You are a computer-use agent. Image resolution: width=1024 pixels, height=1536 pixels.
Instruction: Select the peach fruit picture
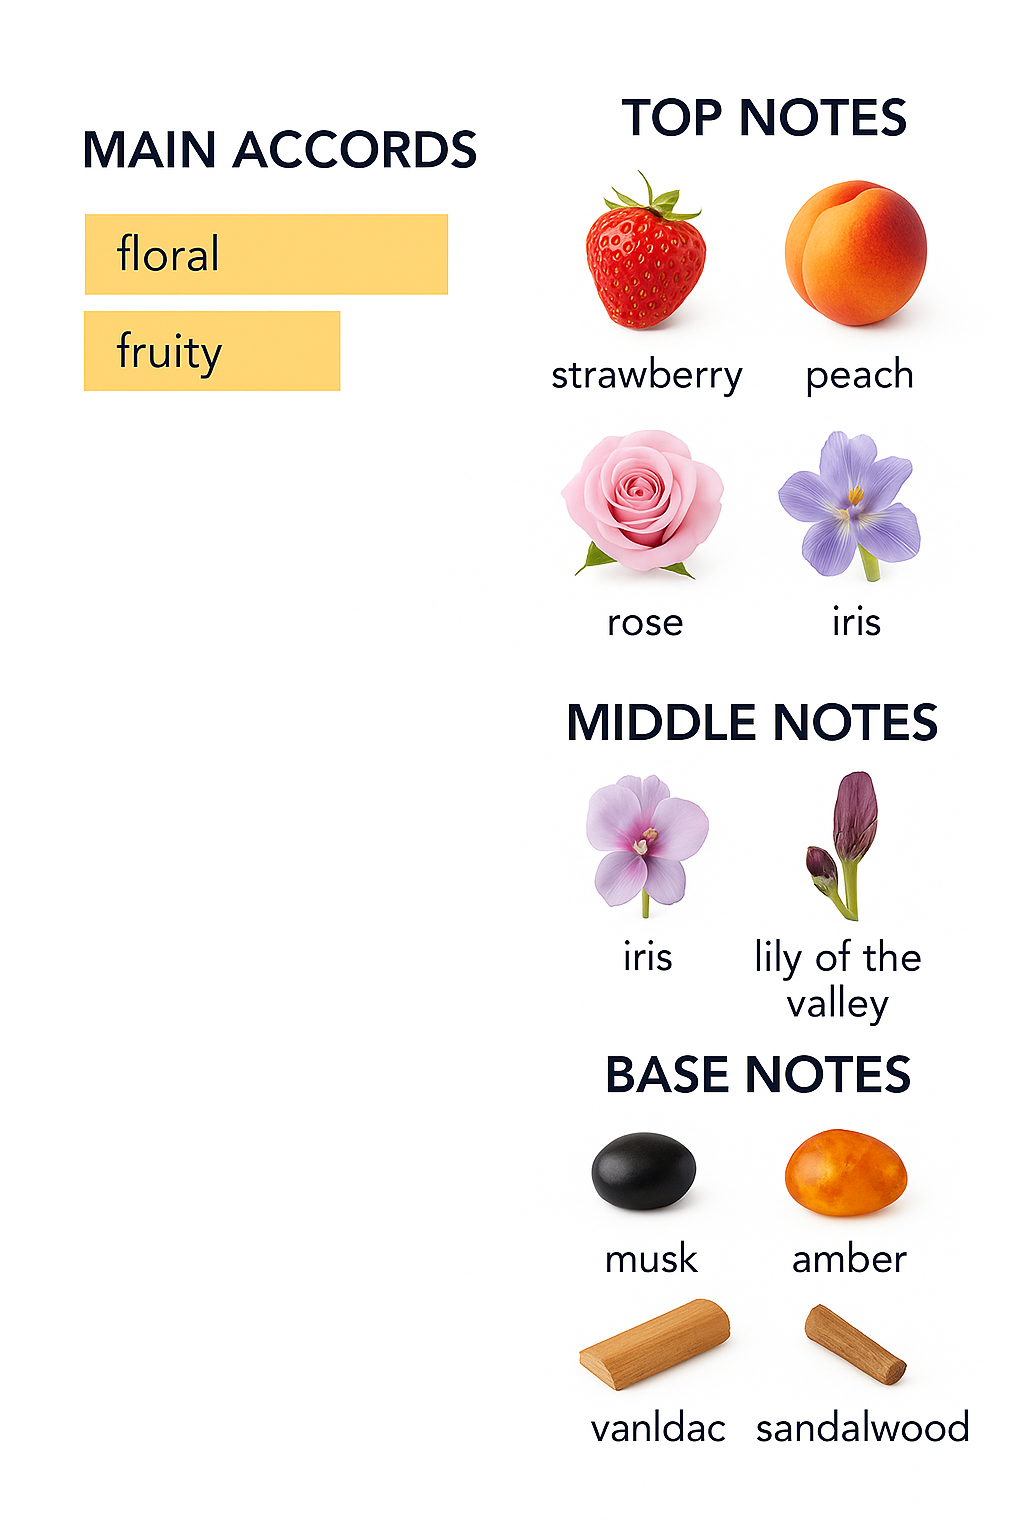855,253
